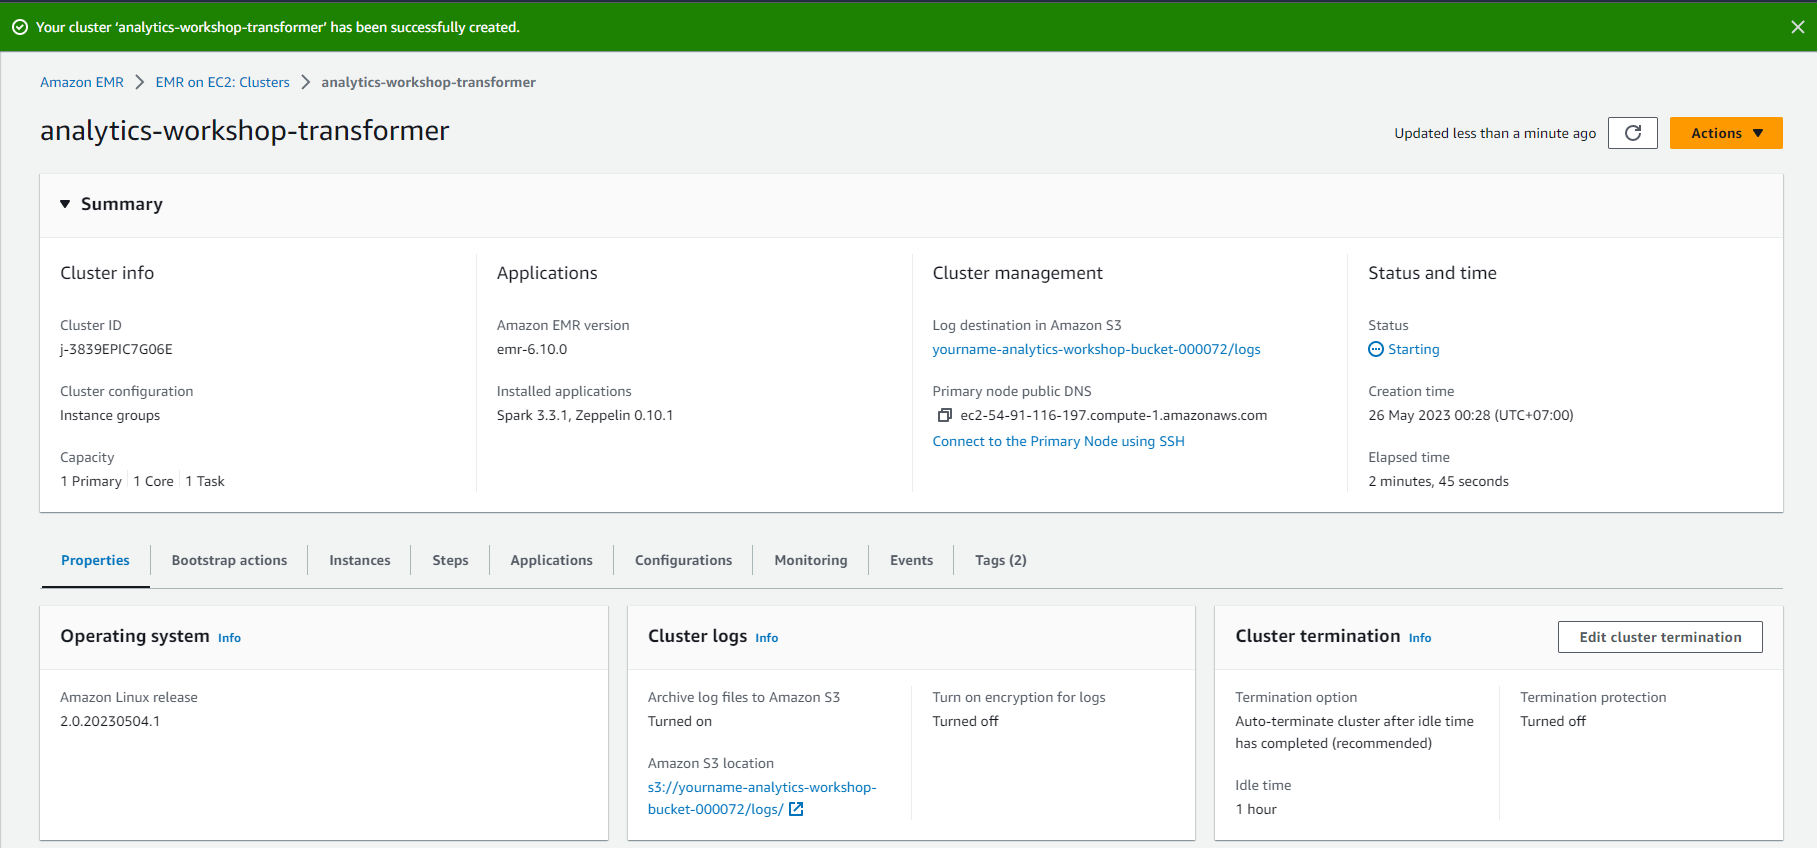Go to Amazon EMR breadcrumb
The image size is (1817, 848).
pos(82,82)
